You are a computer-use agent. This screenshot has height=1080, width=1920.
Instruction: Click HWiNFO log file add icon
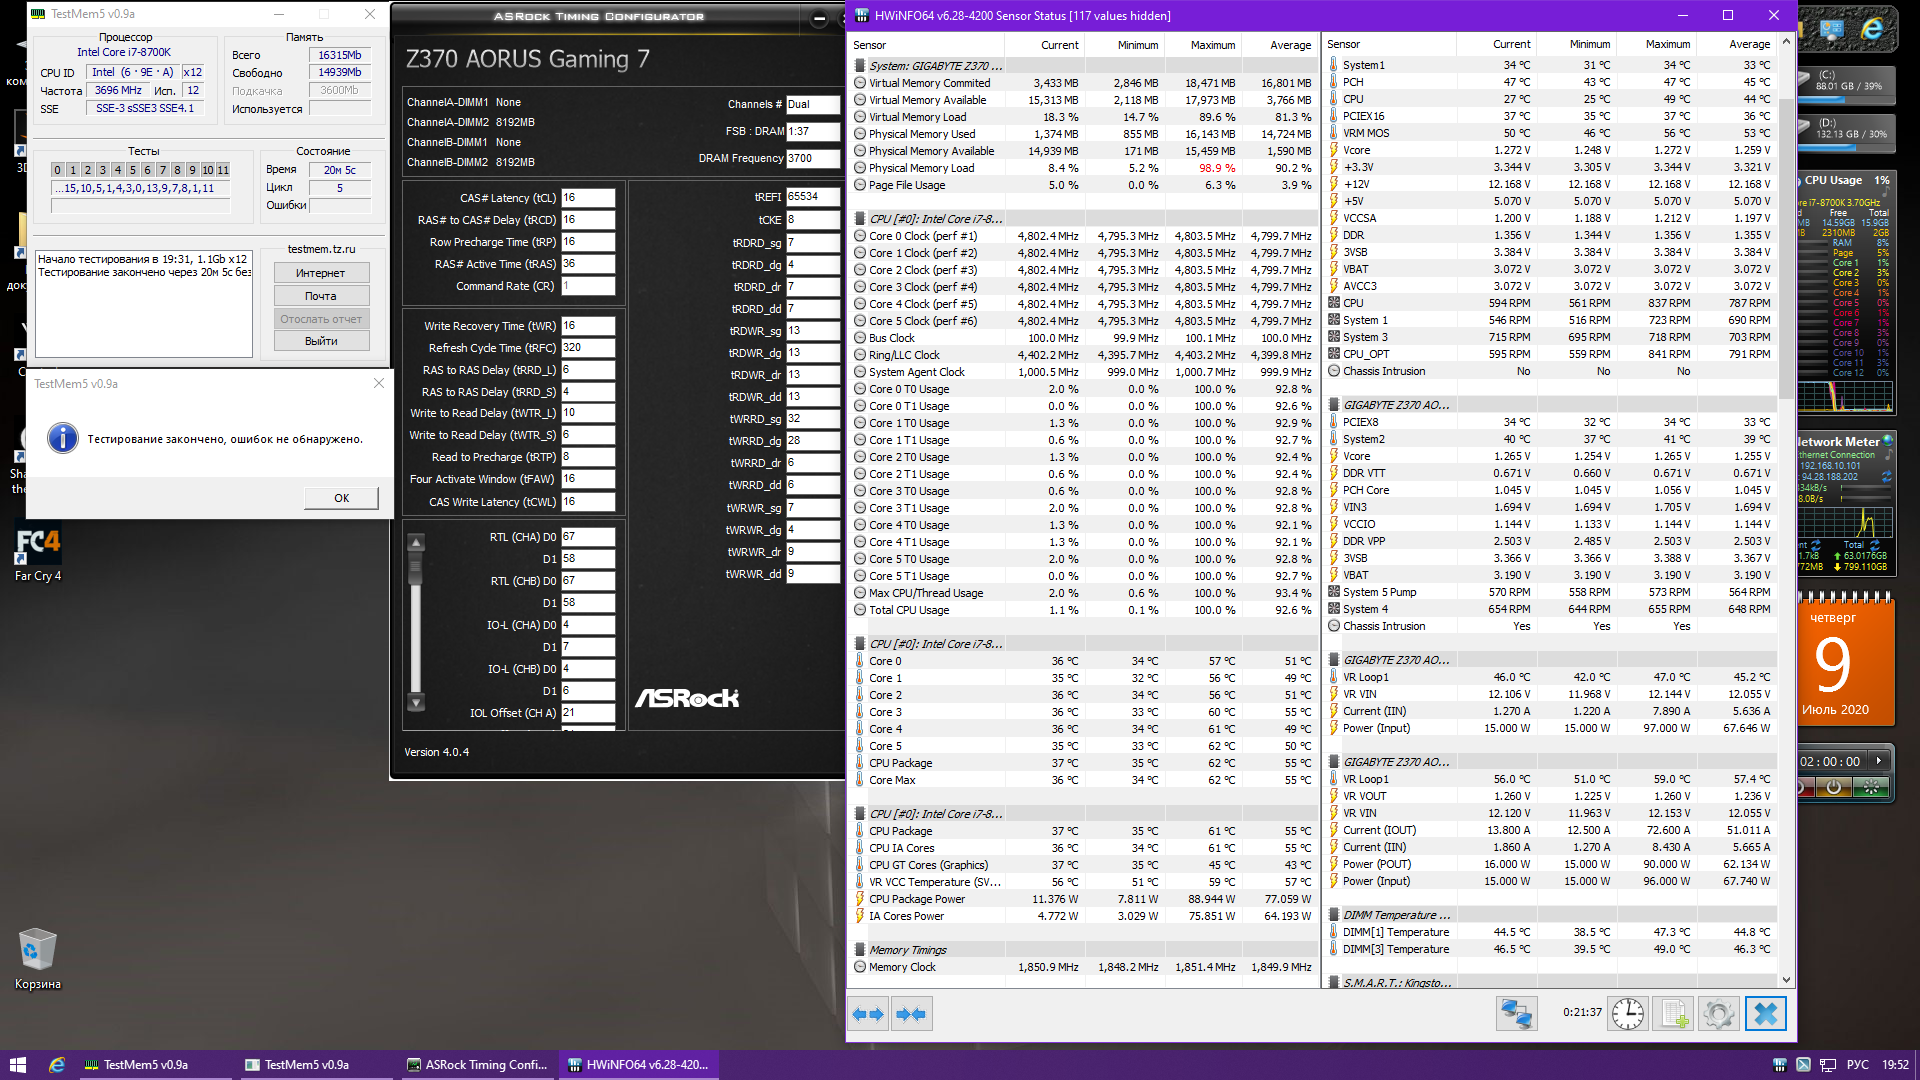(1675, 1014)
